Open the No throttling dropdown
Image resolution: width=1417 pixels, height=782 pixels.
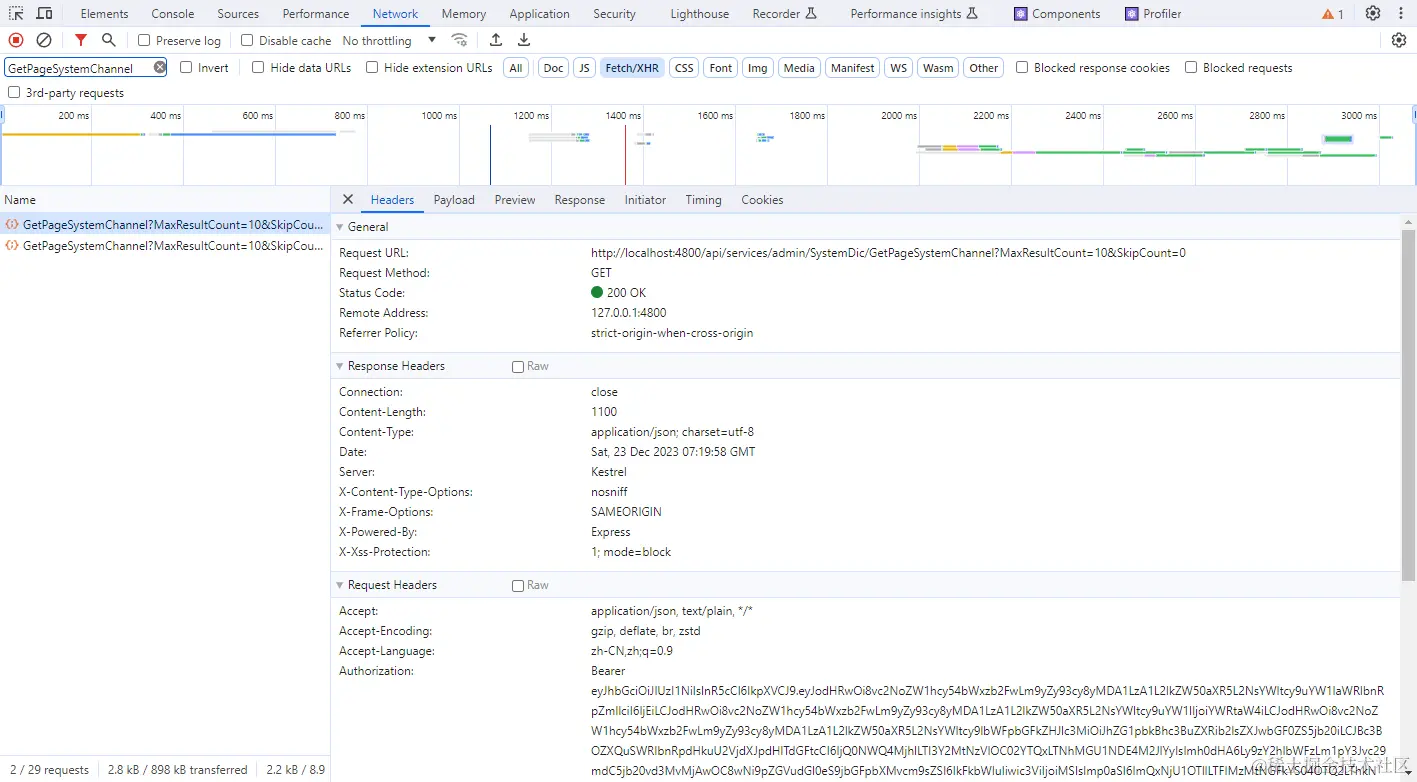pyautogui.click(x=389, y=41)
